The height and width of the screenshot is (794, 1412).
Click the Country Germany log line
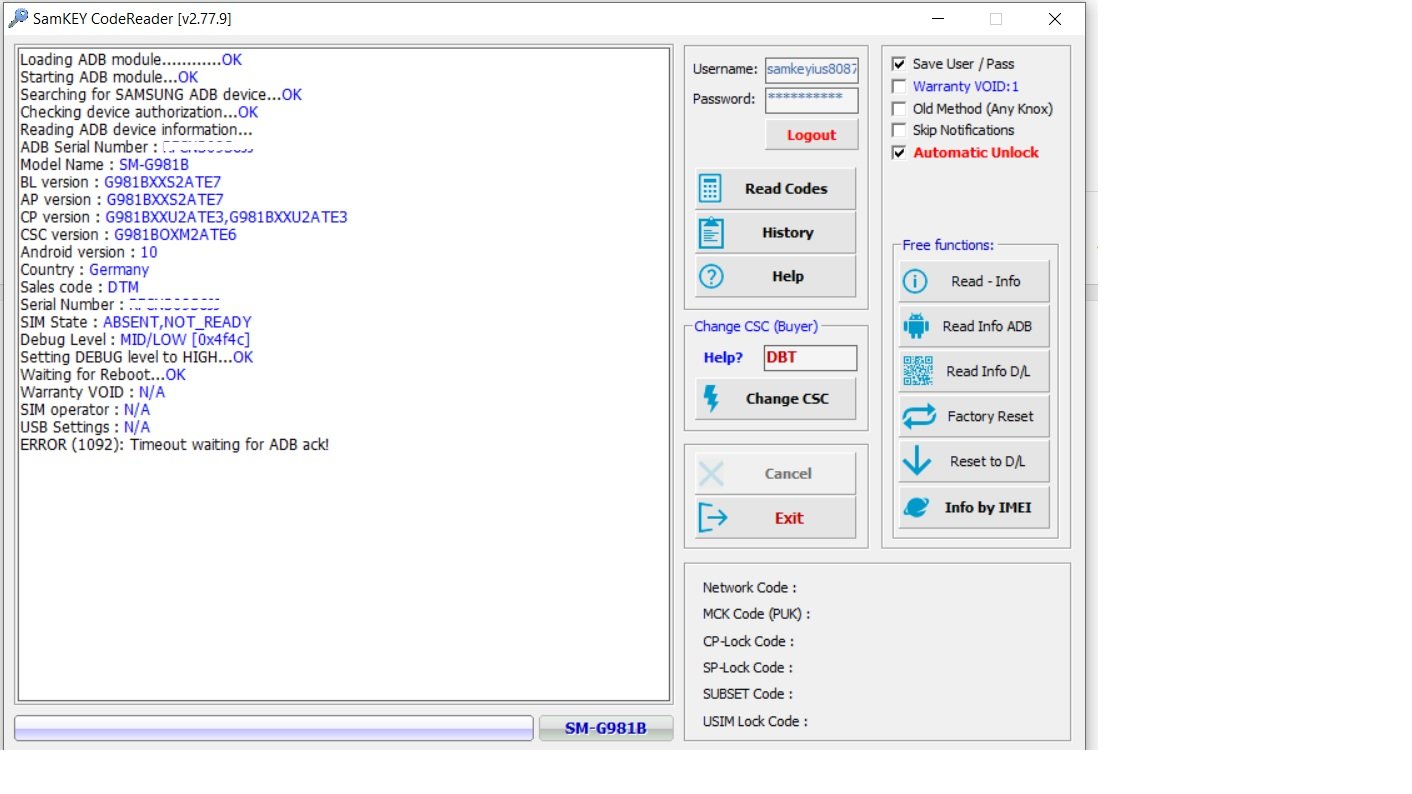tap(85, 270)
